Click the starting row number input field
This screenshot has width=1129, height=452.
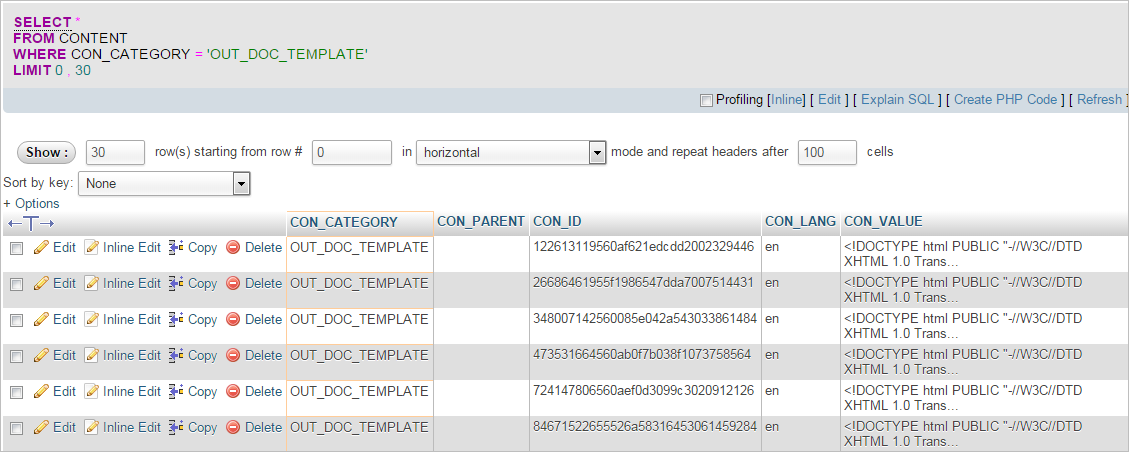click(351, 152)
